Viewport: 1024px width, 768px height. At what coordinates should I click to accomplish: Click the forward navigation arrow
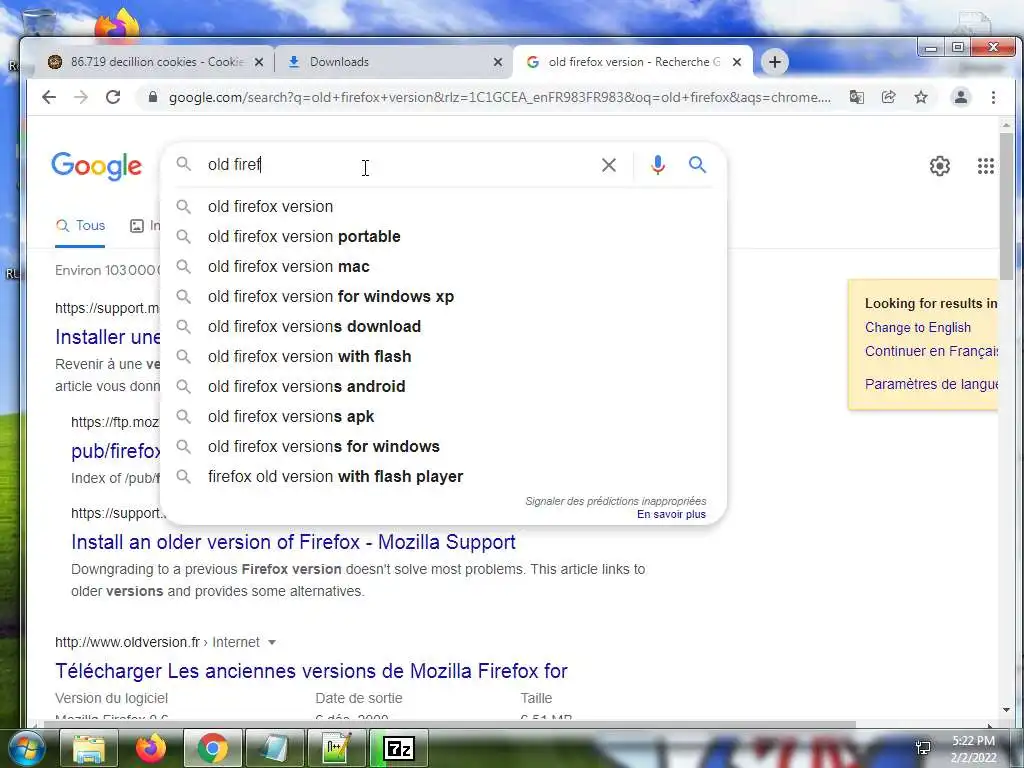pyautogui.click(x=81, y=97)
